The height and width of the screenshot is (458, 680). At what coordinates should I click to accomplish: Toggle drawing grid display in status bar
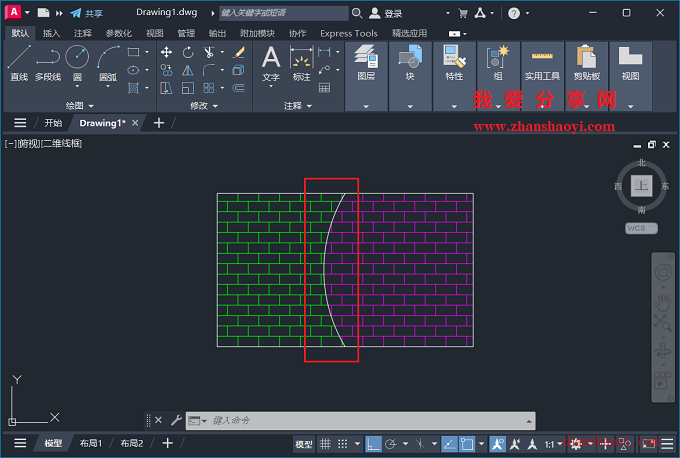pyautogui.click(x=325, y=444)
